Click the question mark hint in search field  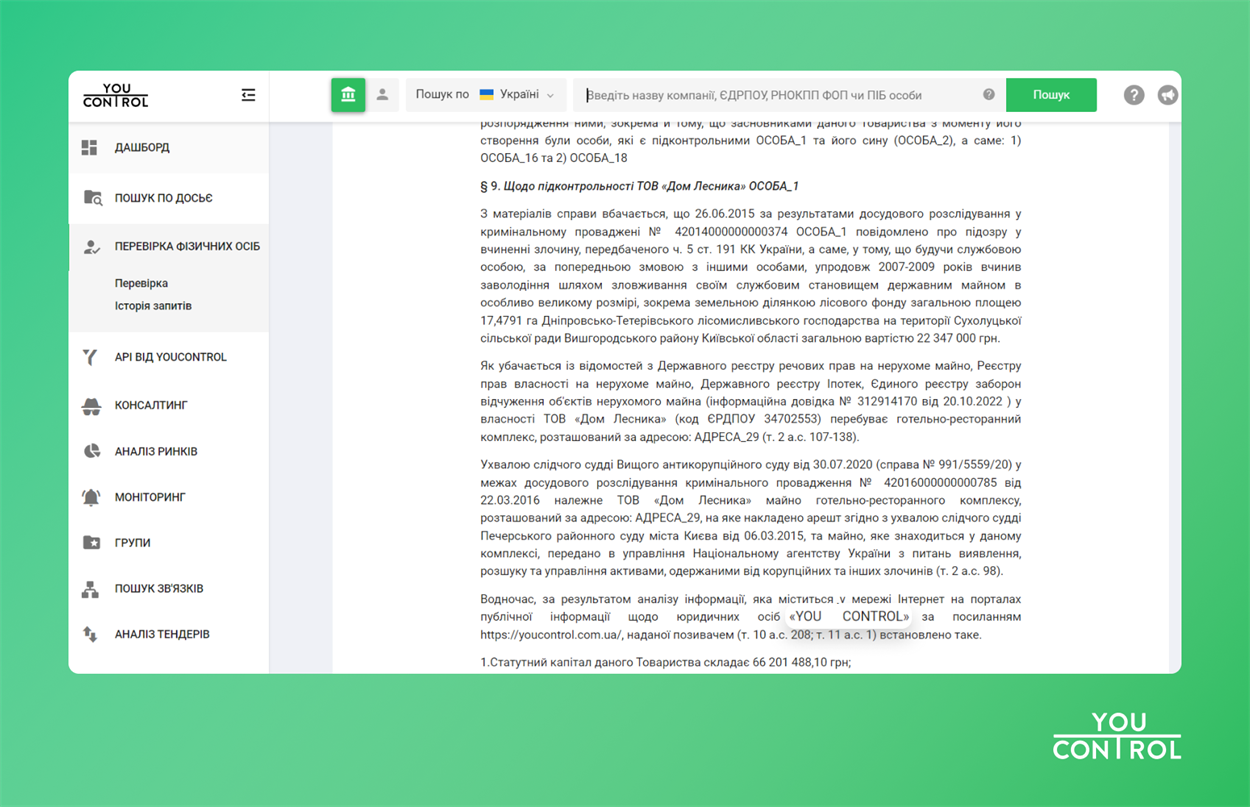988,95
